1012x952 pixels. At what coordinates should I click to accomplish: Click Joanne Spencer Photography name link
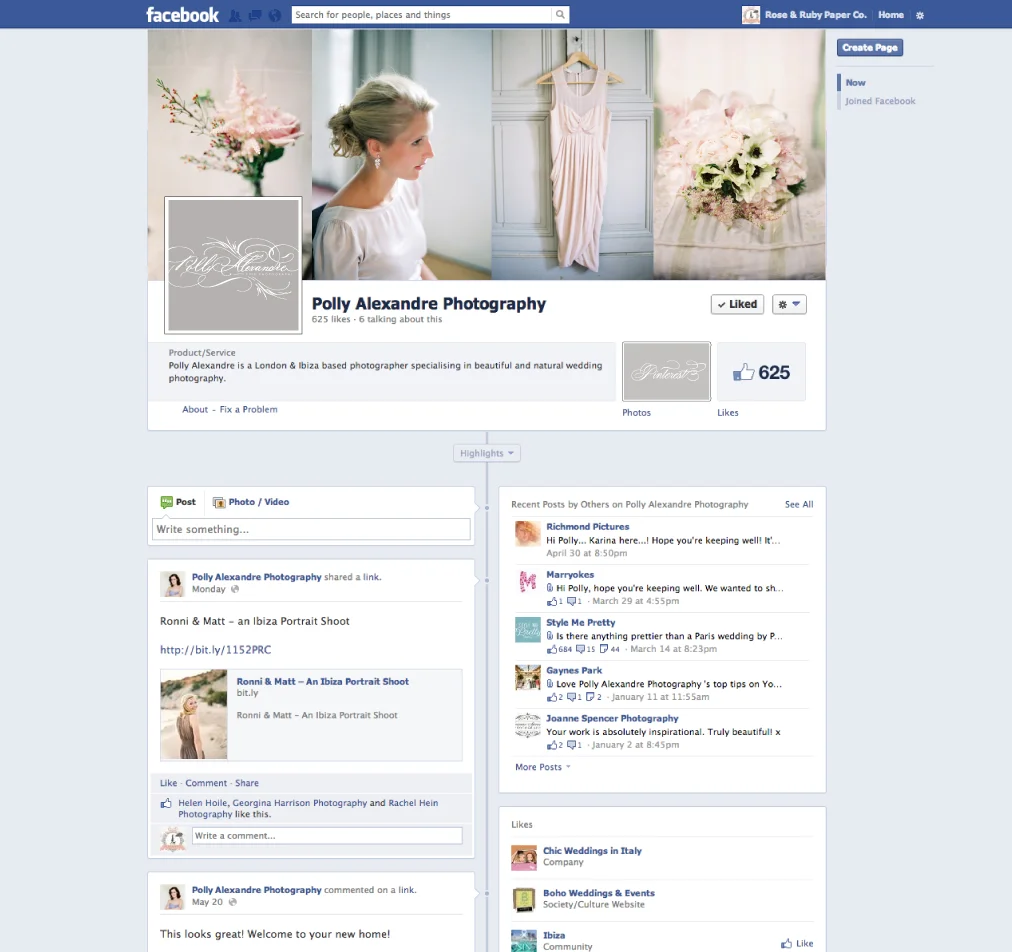coord(612,718)
